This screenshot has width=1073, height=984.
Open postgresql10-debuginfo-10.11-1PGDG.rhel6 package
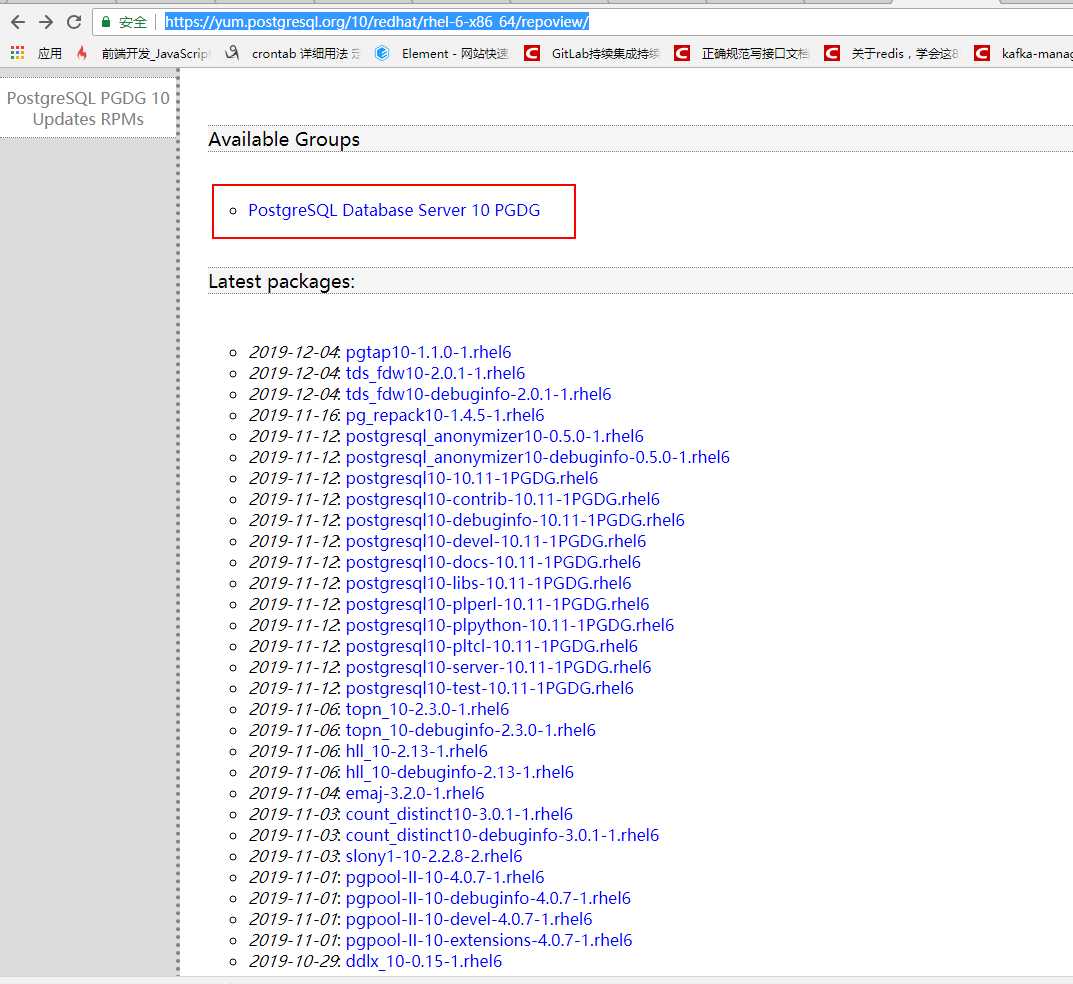pos(515,520)
